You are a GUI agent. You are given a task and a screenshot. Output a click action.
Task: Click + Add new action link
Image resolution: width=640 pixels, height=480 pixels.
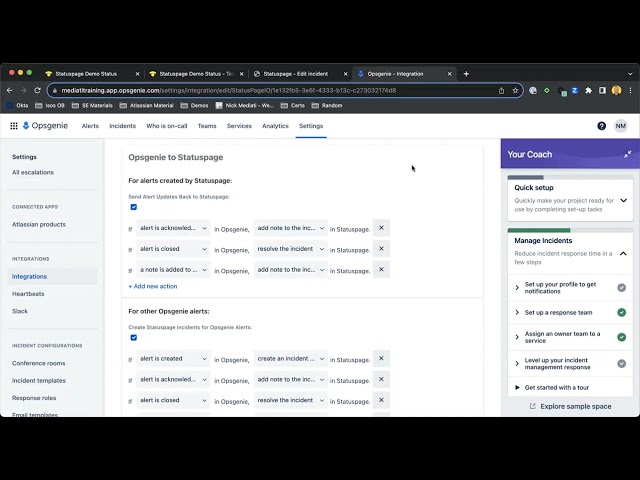click(x=153, y=287)
